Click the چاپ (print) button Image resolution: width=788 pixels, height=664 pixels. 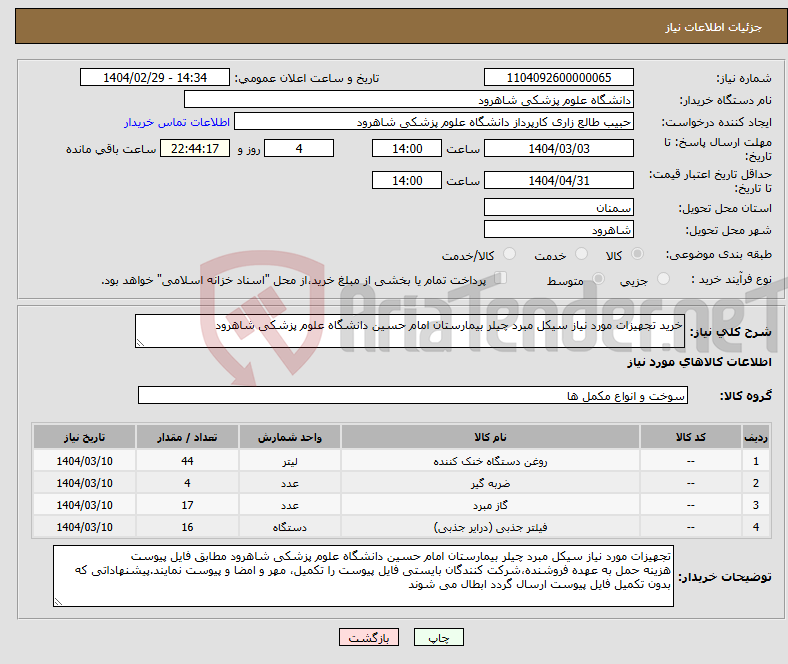point(438,637)
